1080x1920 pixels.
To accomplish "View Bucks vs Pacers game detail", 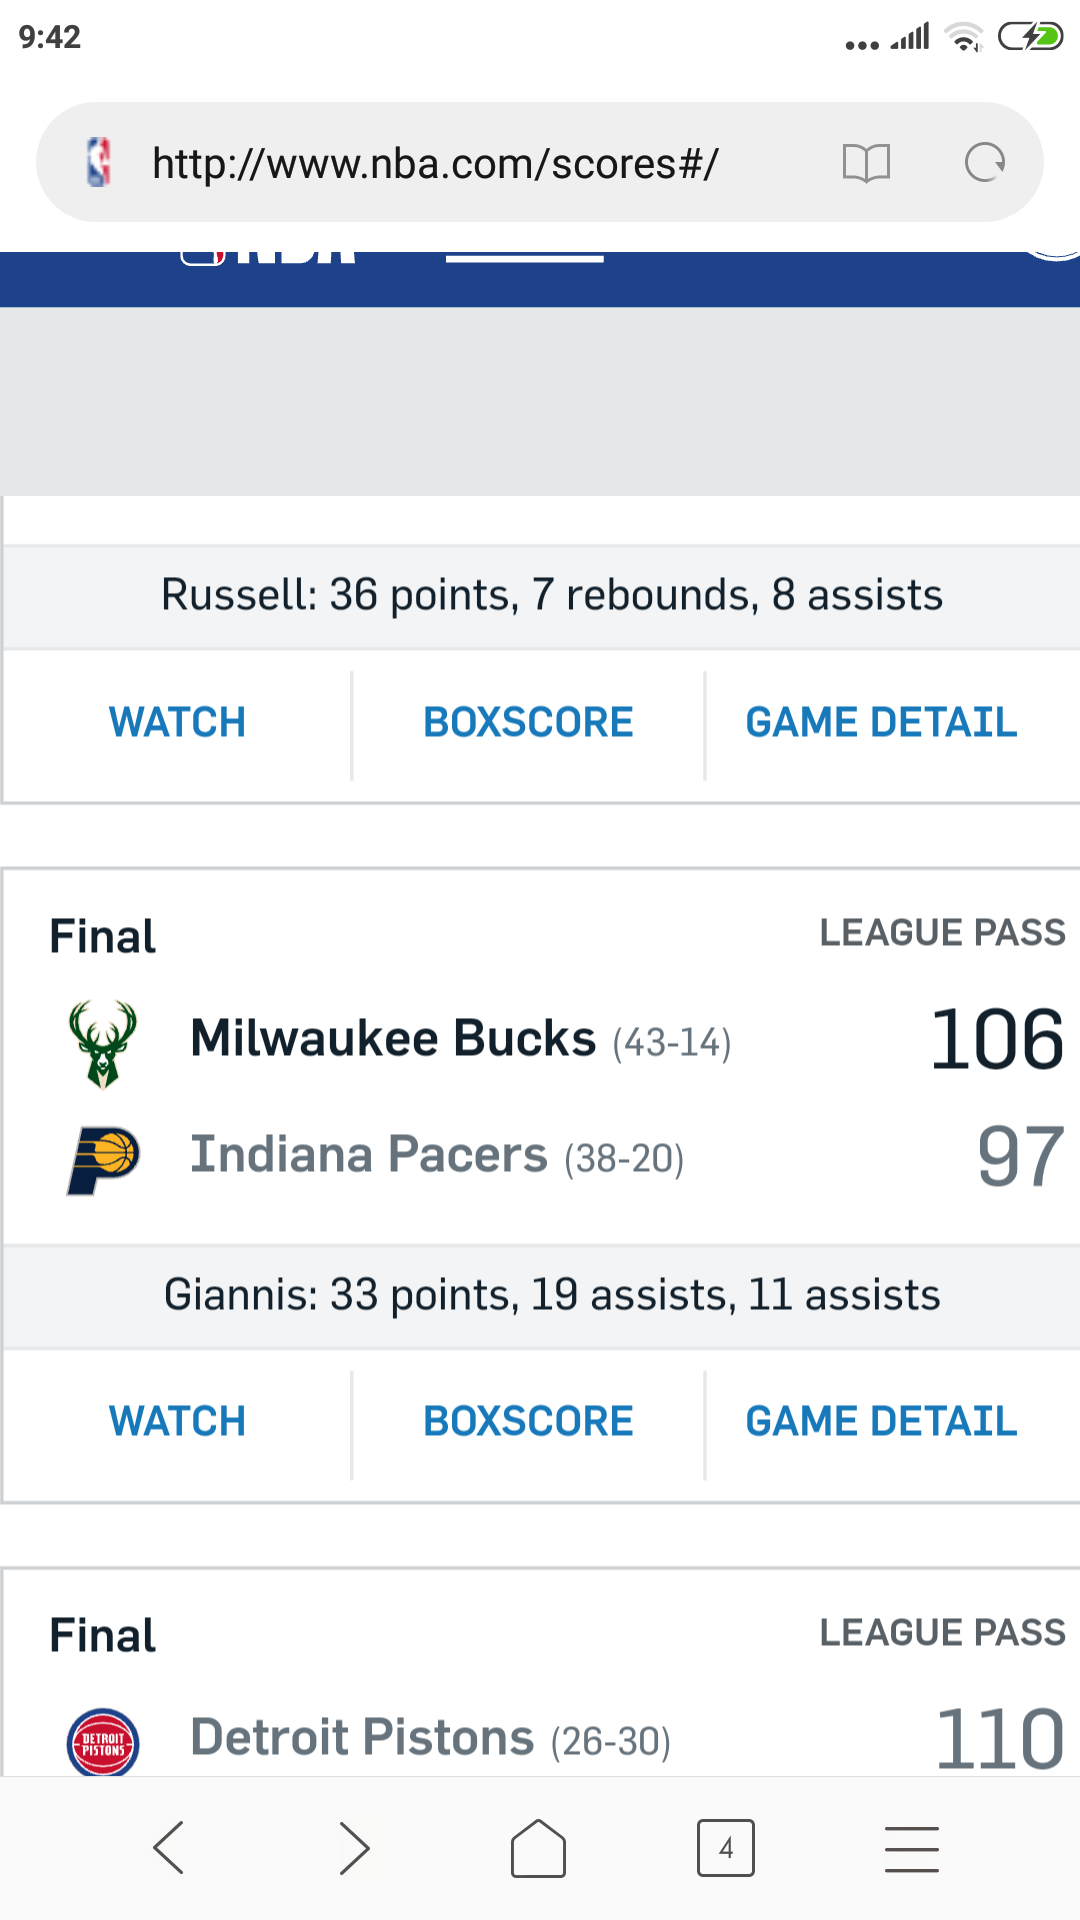I will 881,1422.
